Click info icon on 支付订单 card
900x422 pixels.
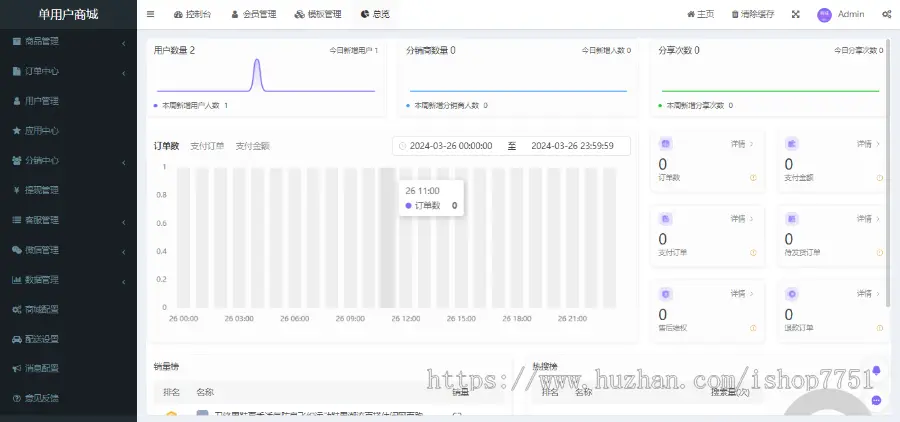754,253
